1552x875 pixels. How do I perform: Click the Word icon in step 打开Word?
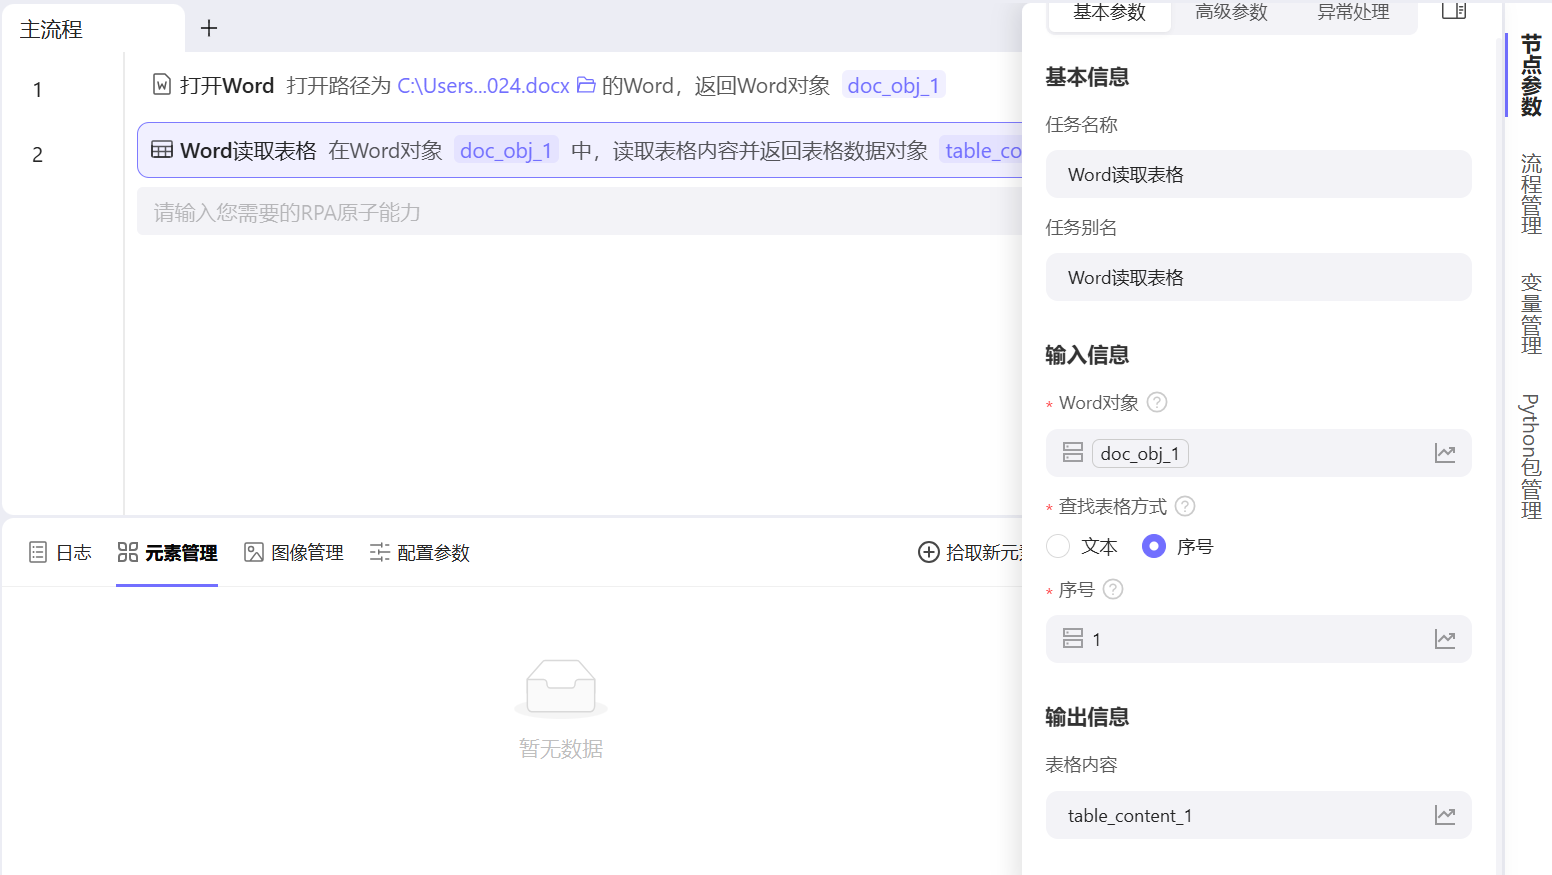tap(161, 84)
